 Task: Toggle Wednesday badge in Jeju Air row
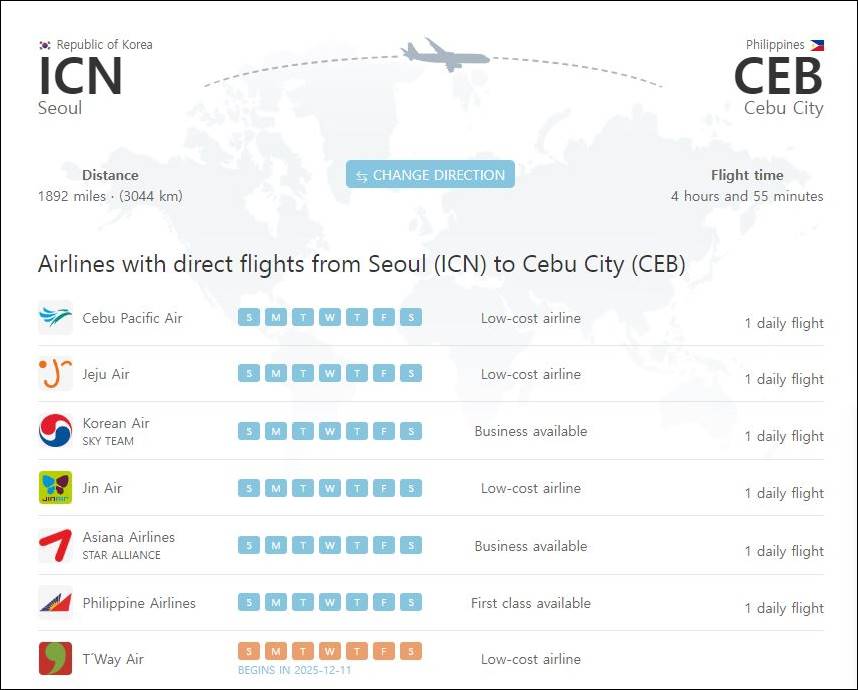330,373
